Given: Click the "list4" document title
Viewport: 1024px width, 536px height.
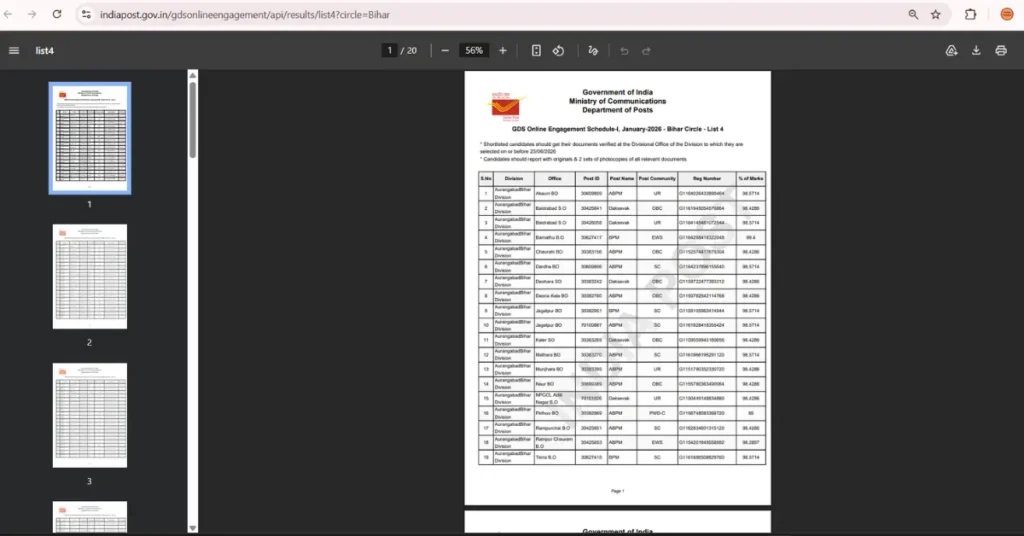Looking at the screenshot, I should [44, 50].
